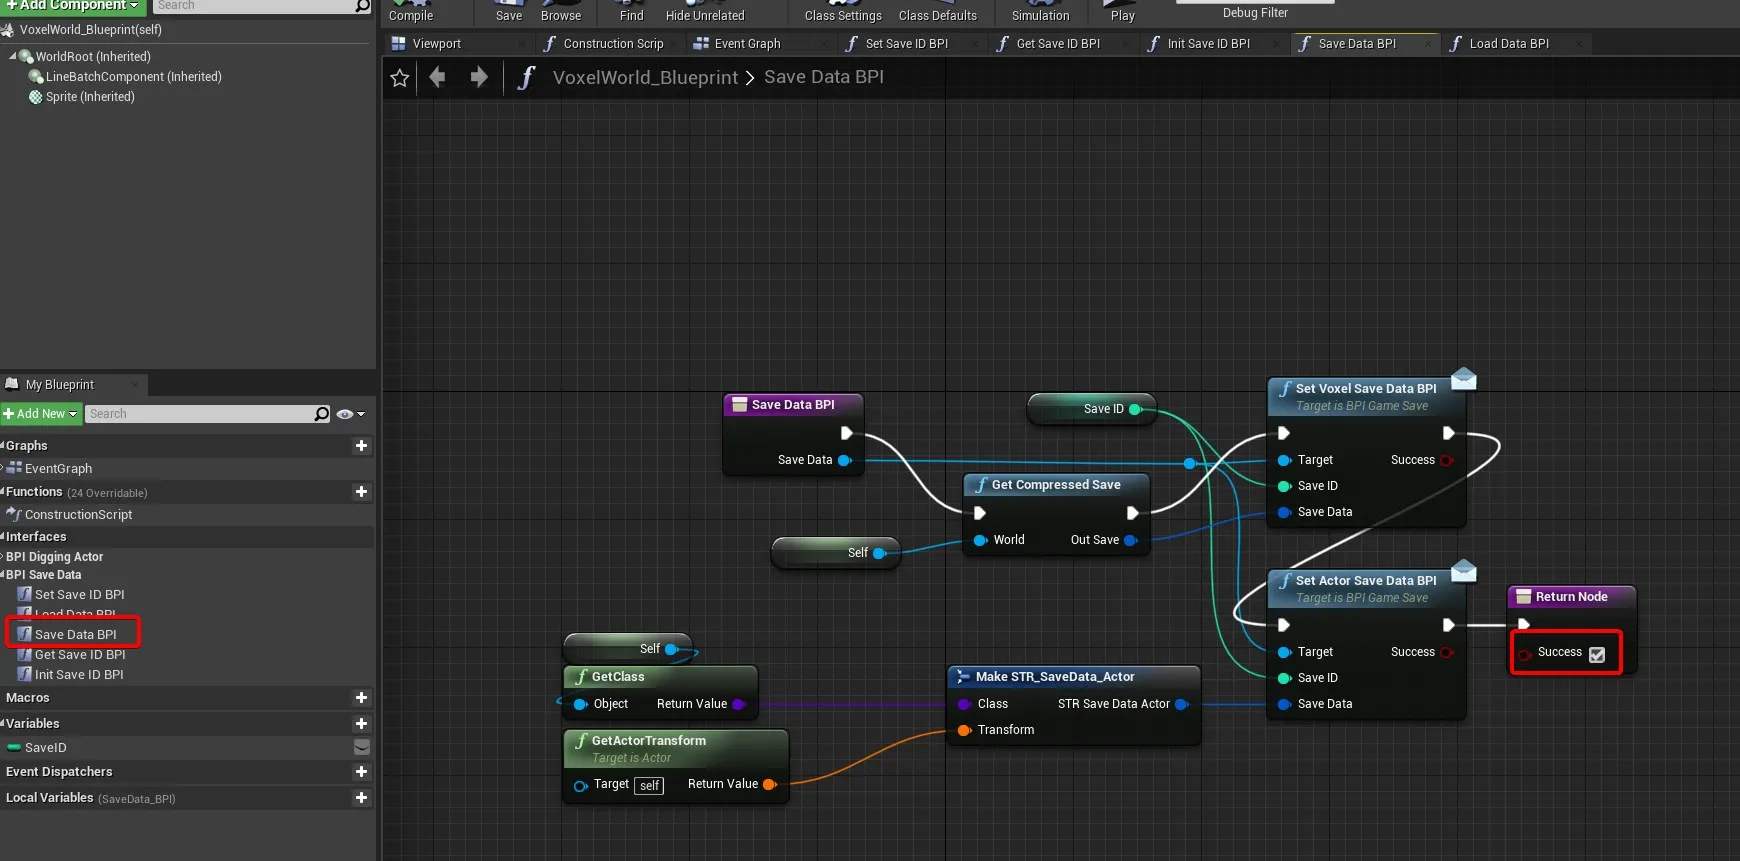Open the Add New dropdown
Screen dimensions: 1740x861
(41, 414)
